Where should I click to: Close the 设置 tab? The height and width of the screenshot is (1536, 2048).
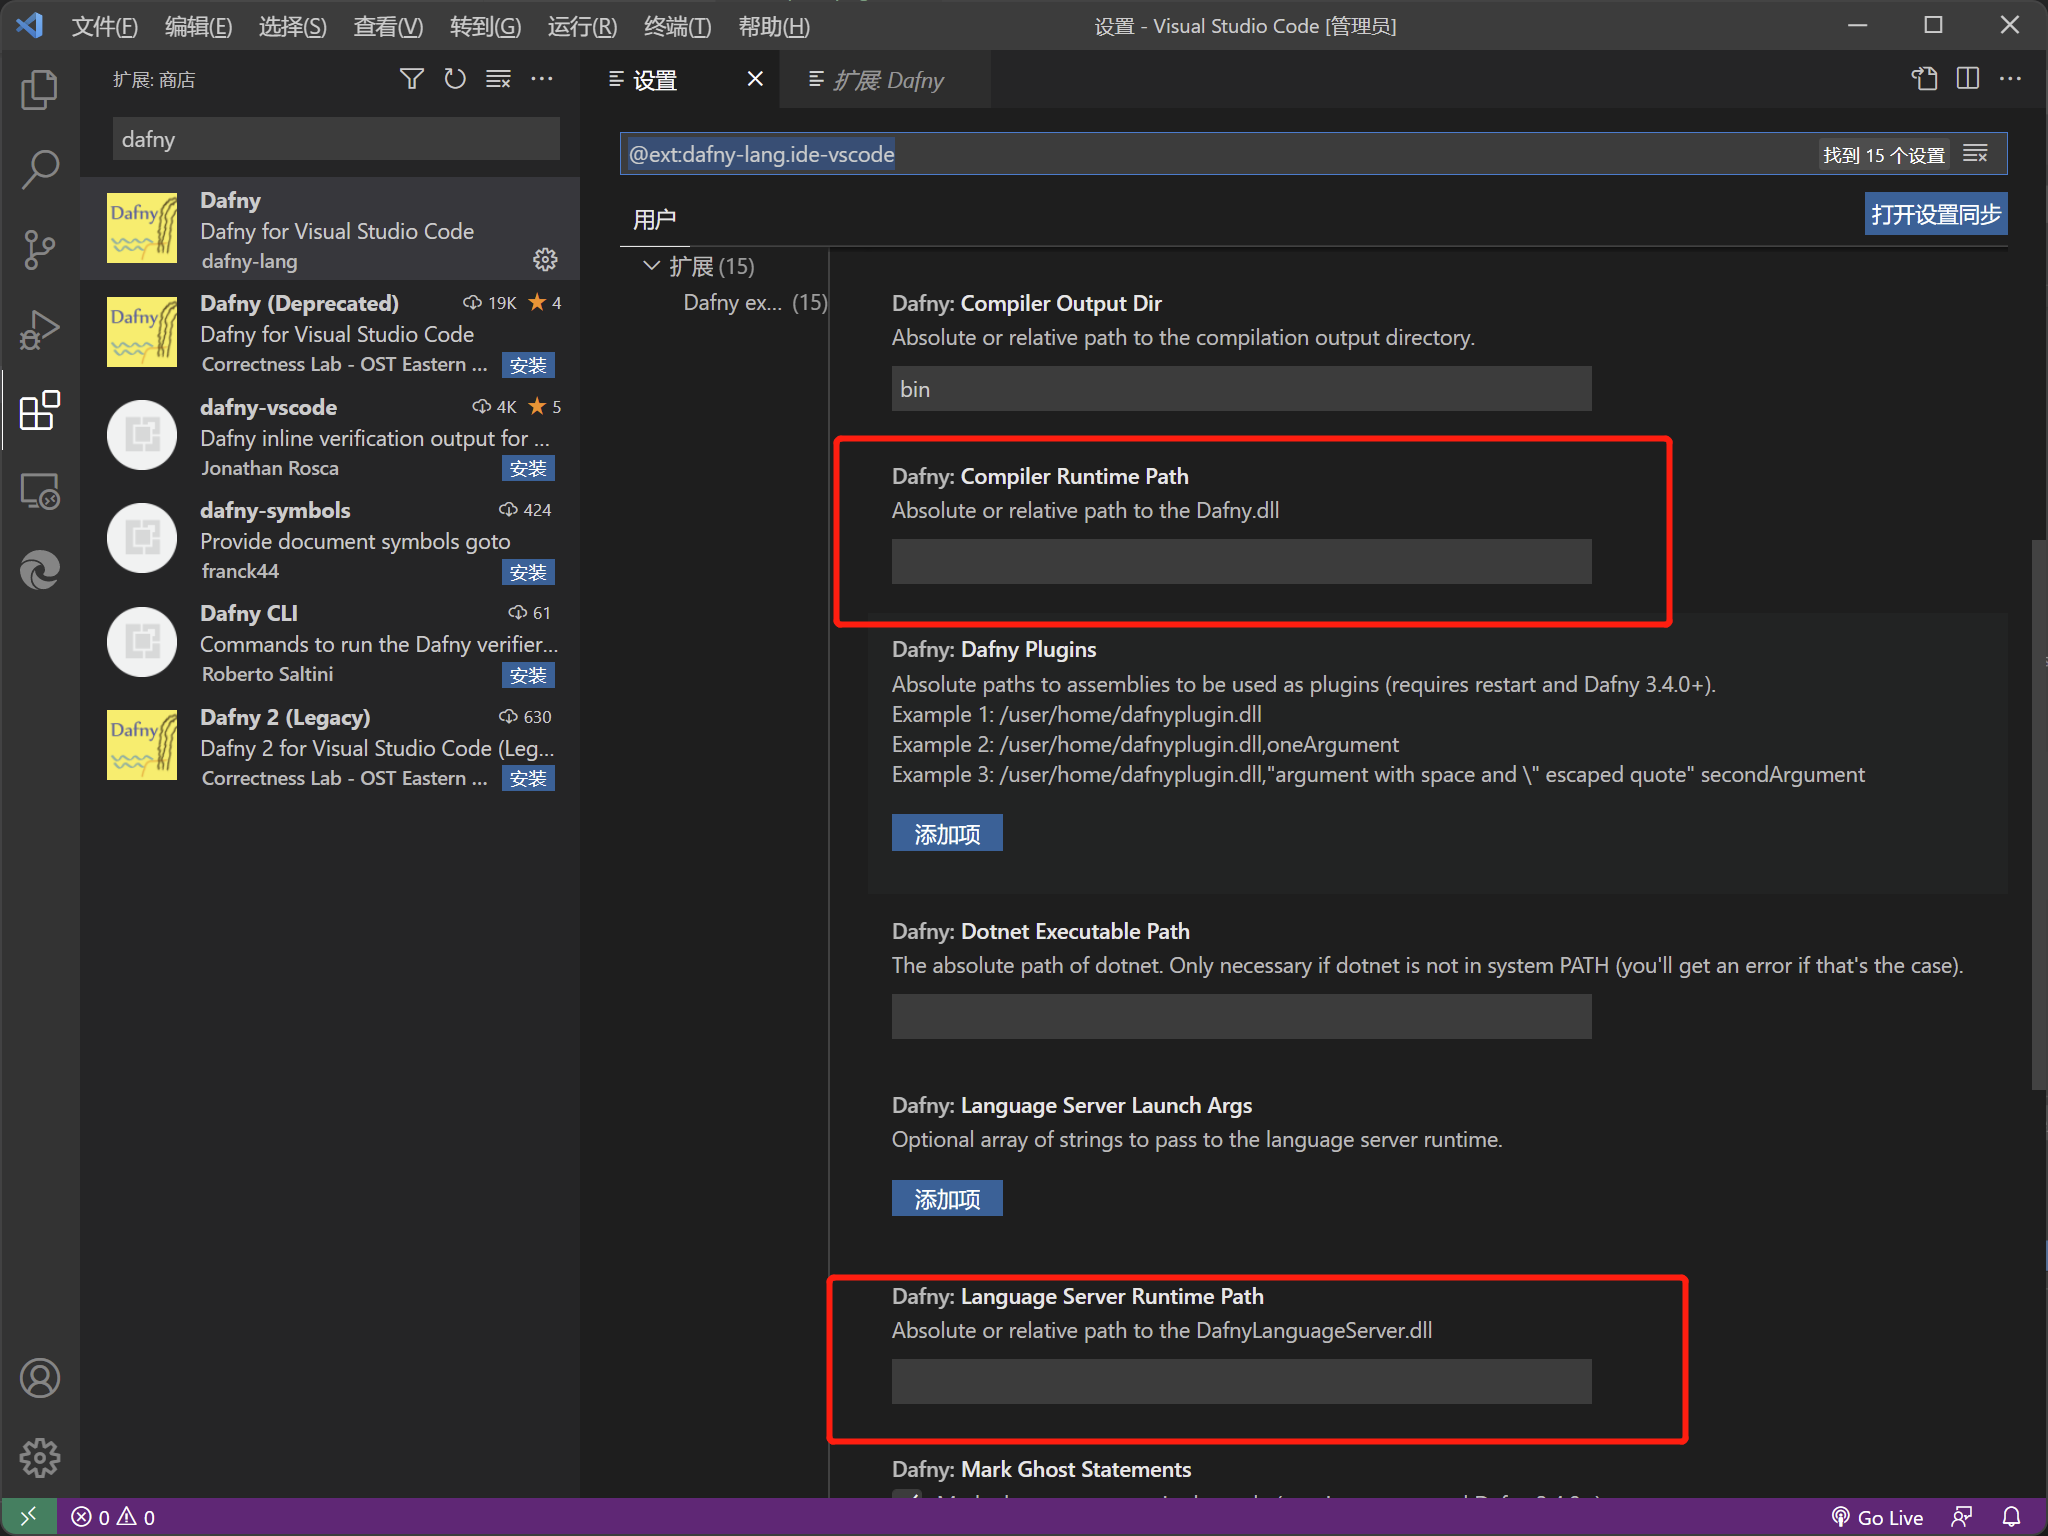coord(755,79)
